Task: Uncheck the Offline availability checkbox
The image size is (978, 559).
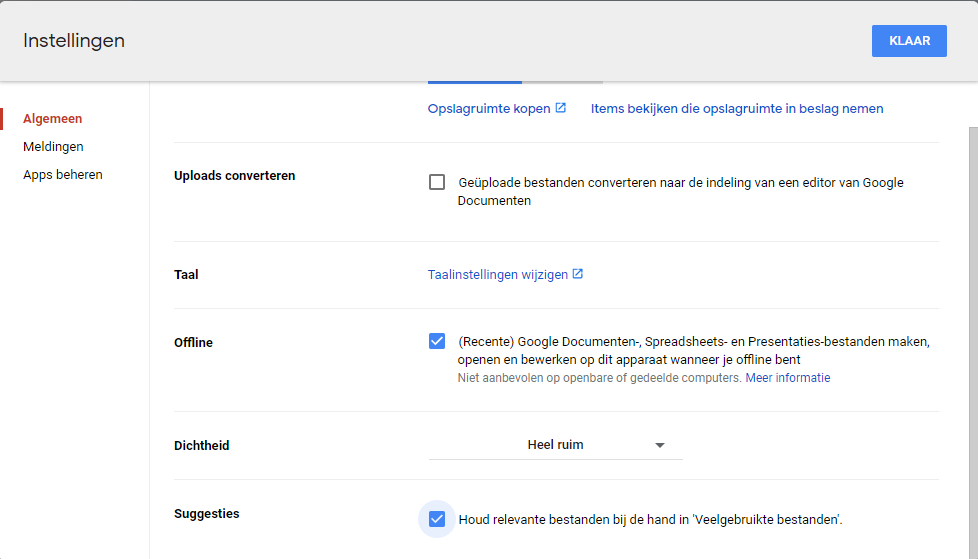Action: point(437,341)
